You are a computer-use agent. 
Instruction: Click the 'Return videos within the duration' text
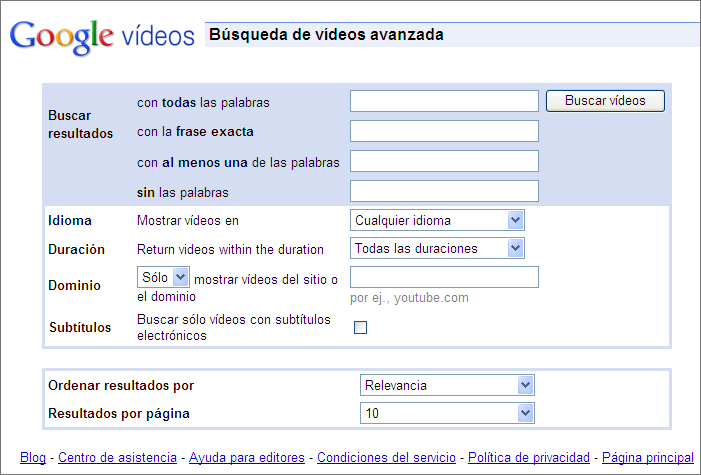click(230, 249)
